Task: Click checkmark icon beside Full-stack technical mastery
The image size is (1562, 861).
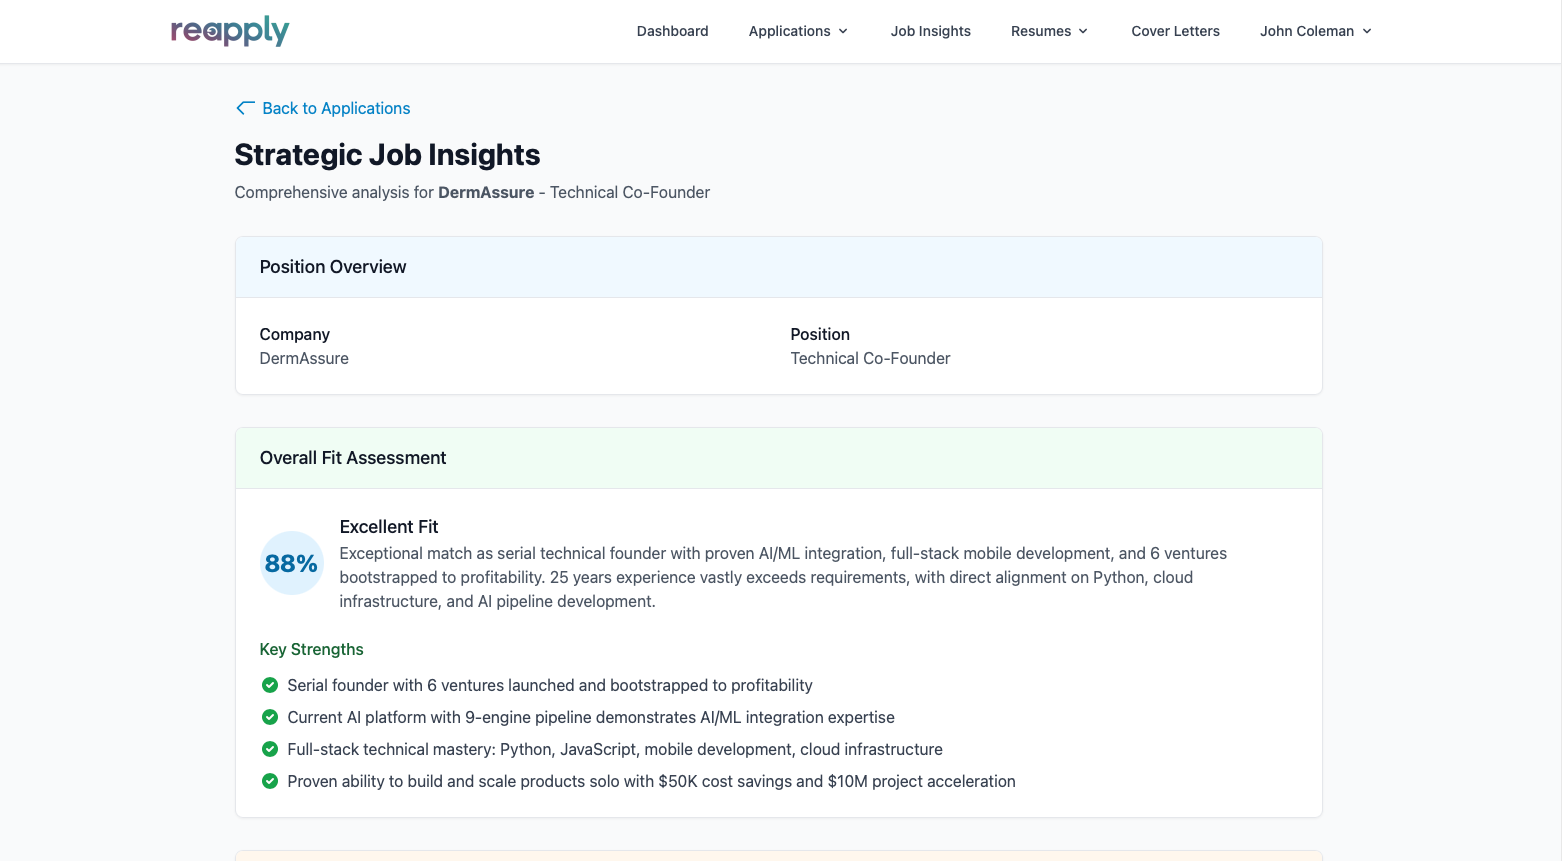Action: click(x=270, y=749)
